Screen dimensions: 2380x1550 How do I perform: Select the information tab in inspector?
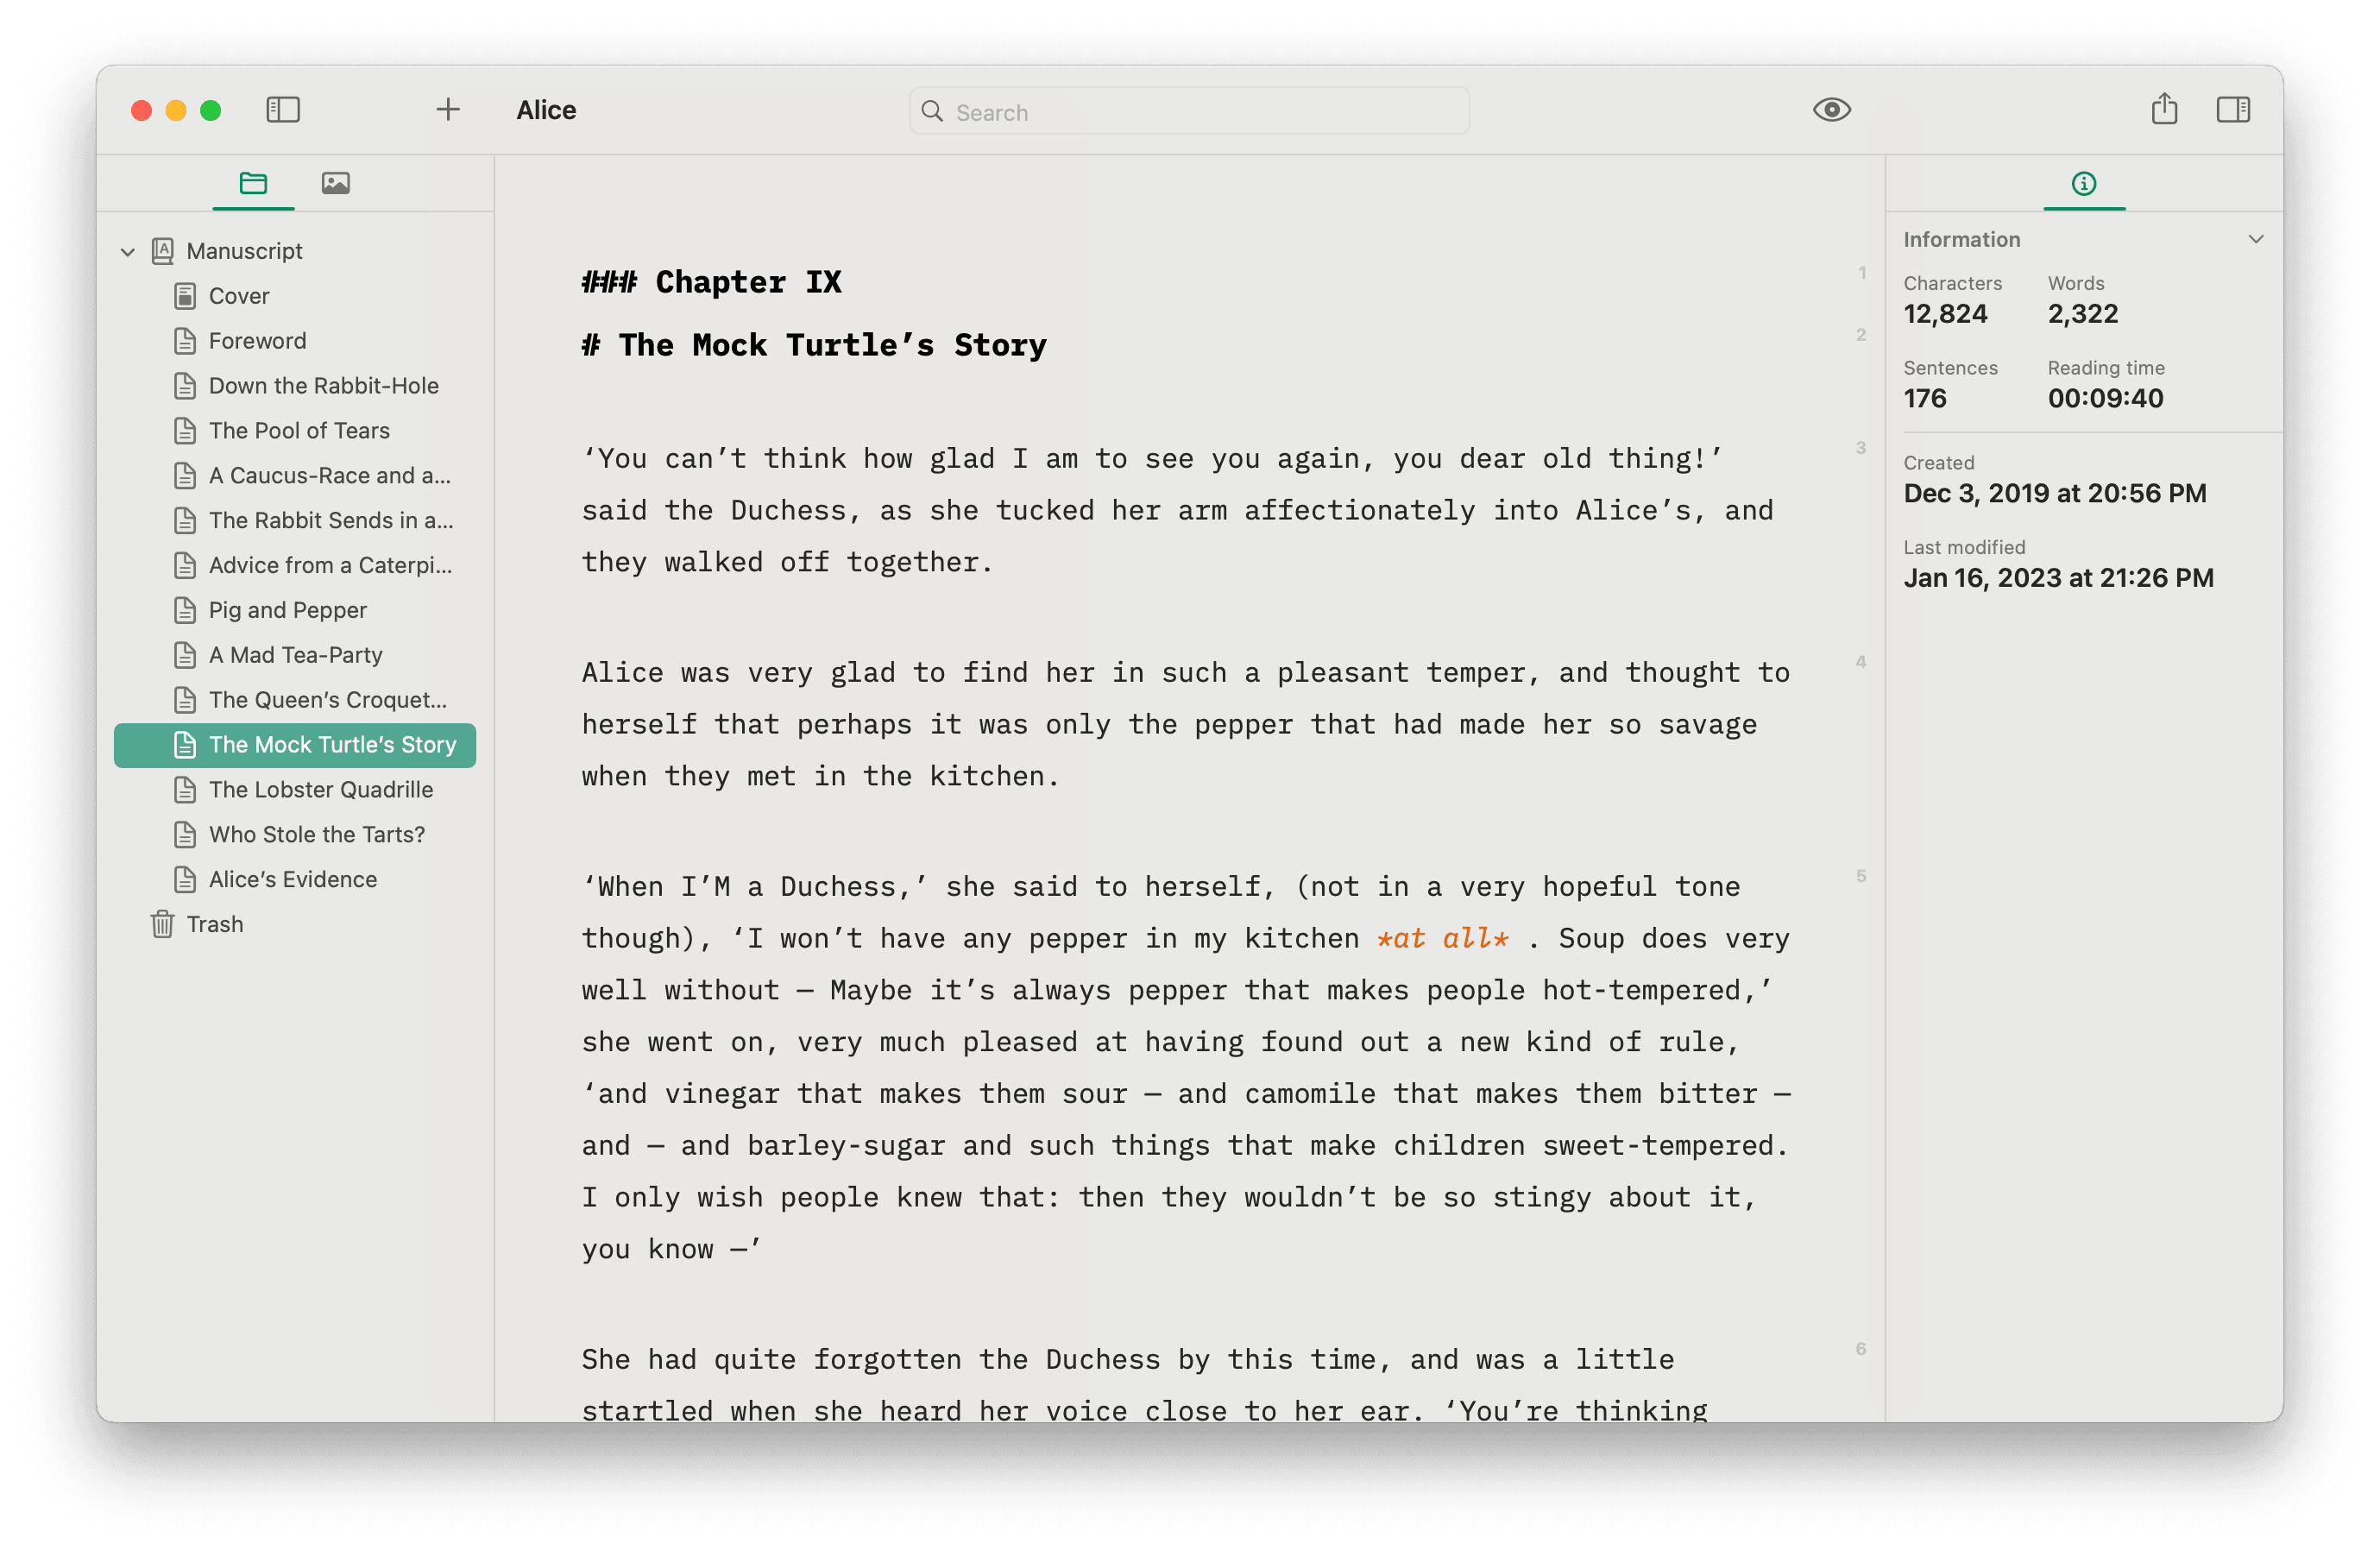tap(2084, 183)
